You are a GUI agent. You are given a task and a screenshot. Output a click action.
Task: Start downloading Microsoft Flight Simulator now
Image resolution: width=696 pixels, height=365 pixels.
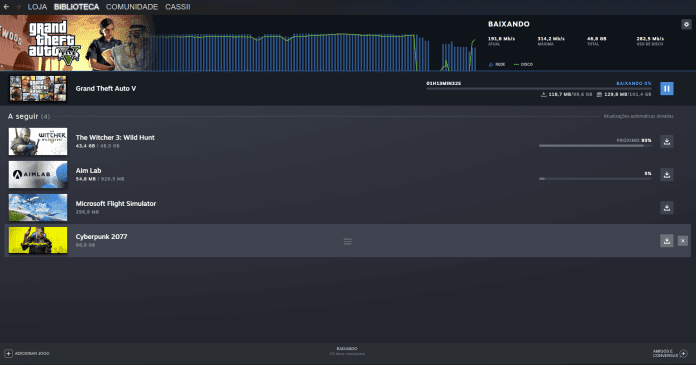pyautogui.click(x=666, y=207)
